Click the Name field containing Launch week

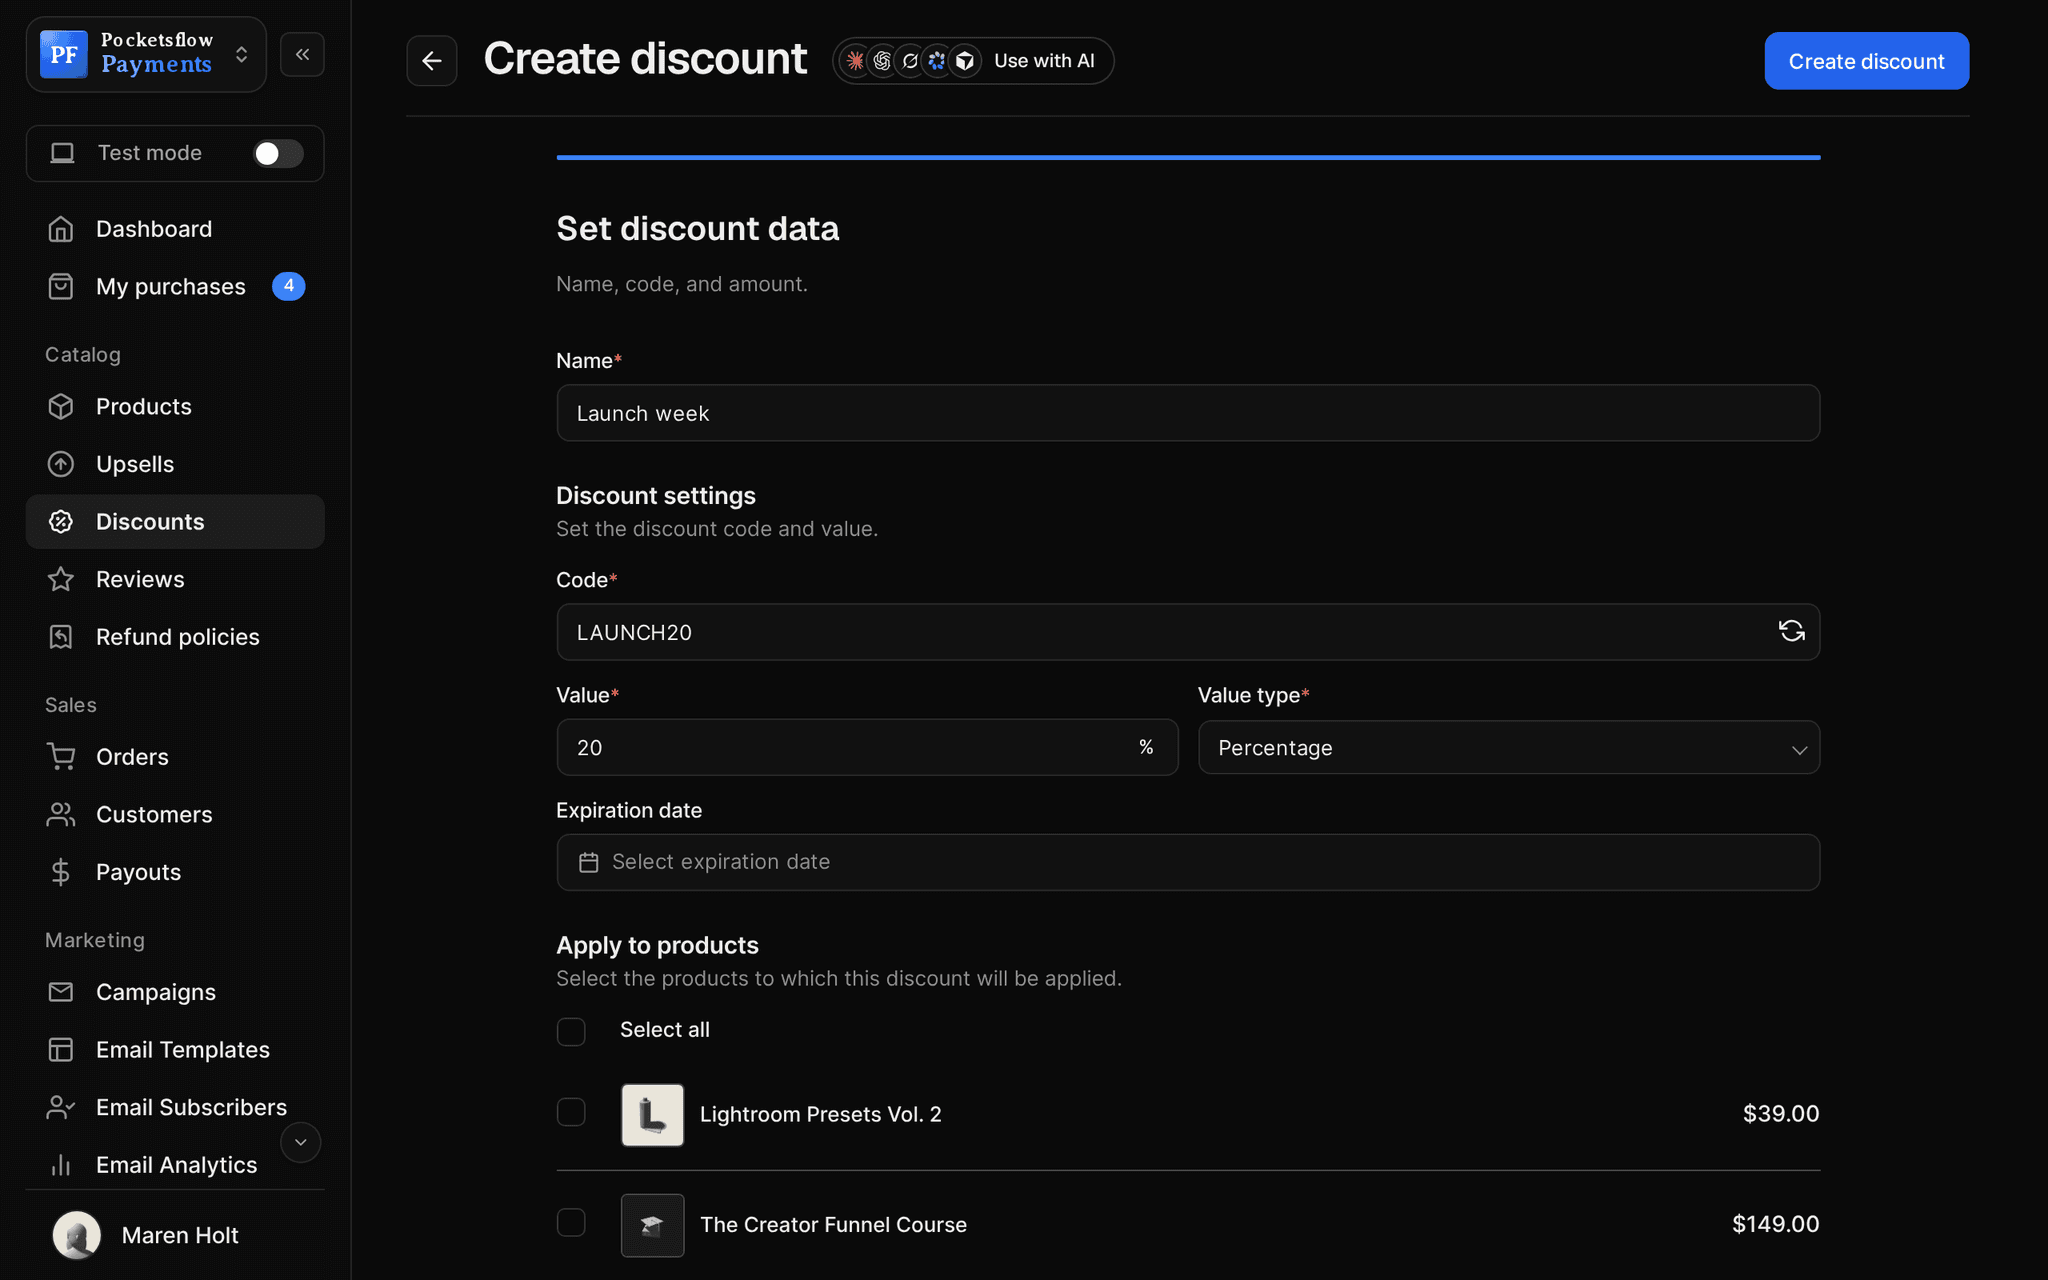coord(1188,413)
